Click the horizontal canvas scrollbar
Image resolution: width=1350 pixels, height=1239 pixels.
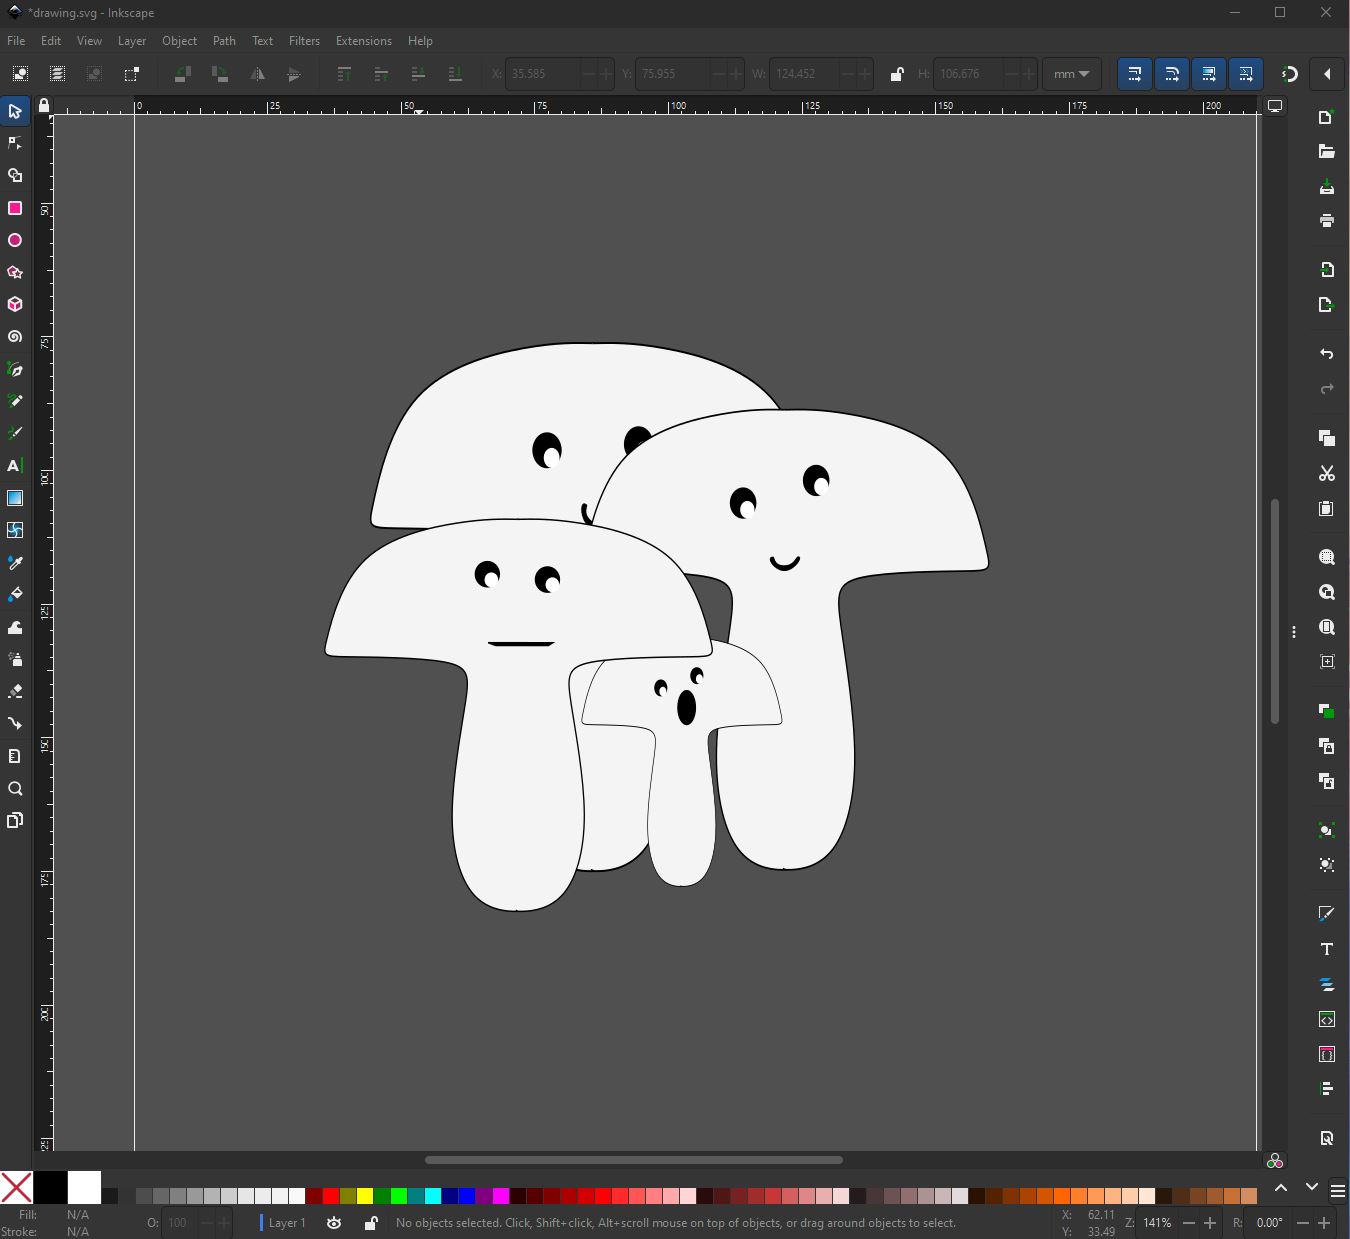pyautogui.click(x=634, y=1160)
